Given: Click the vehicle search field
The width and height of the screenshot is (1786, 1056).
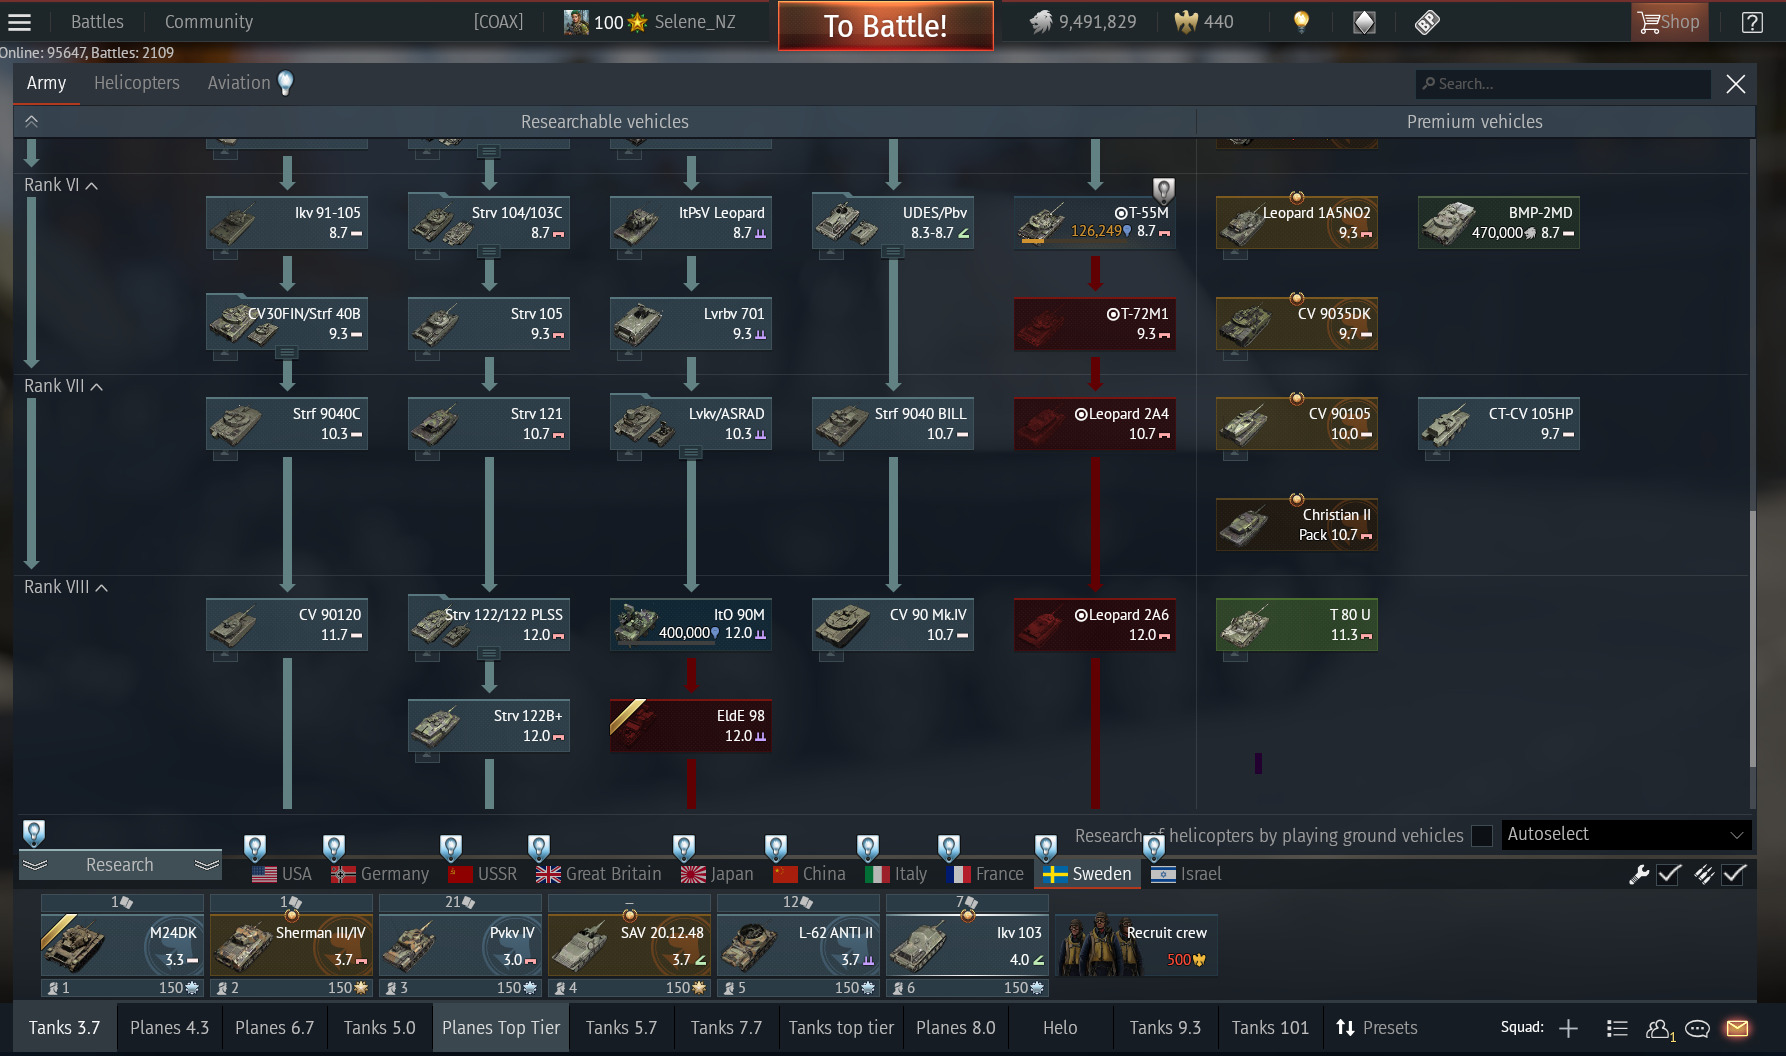Looking at the screenshot, I should click(1563, 84).
